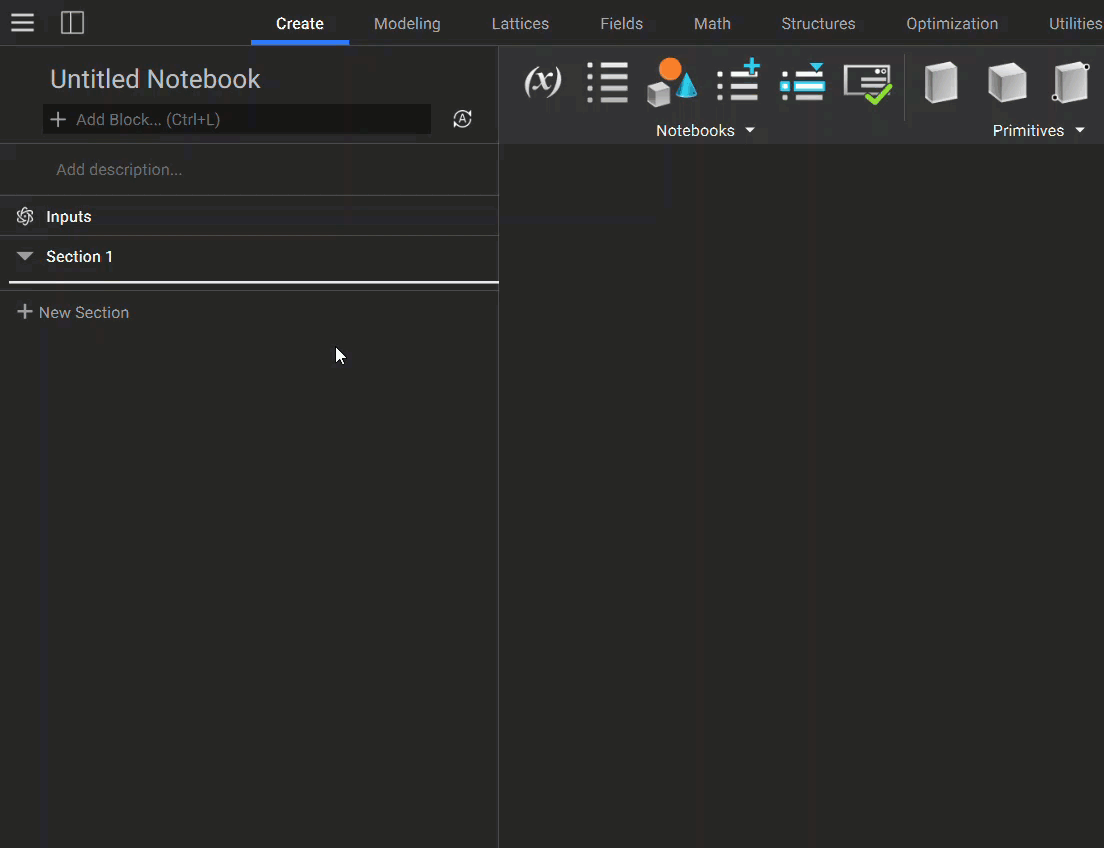Screen dimensions: 1104x848
Task: Toggle the split panel layout view
Action: click(x=72, y=22)
